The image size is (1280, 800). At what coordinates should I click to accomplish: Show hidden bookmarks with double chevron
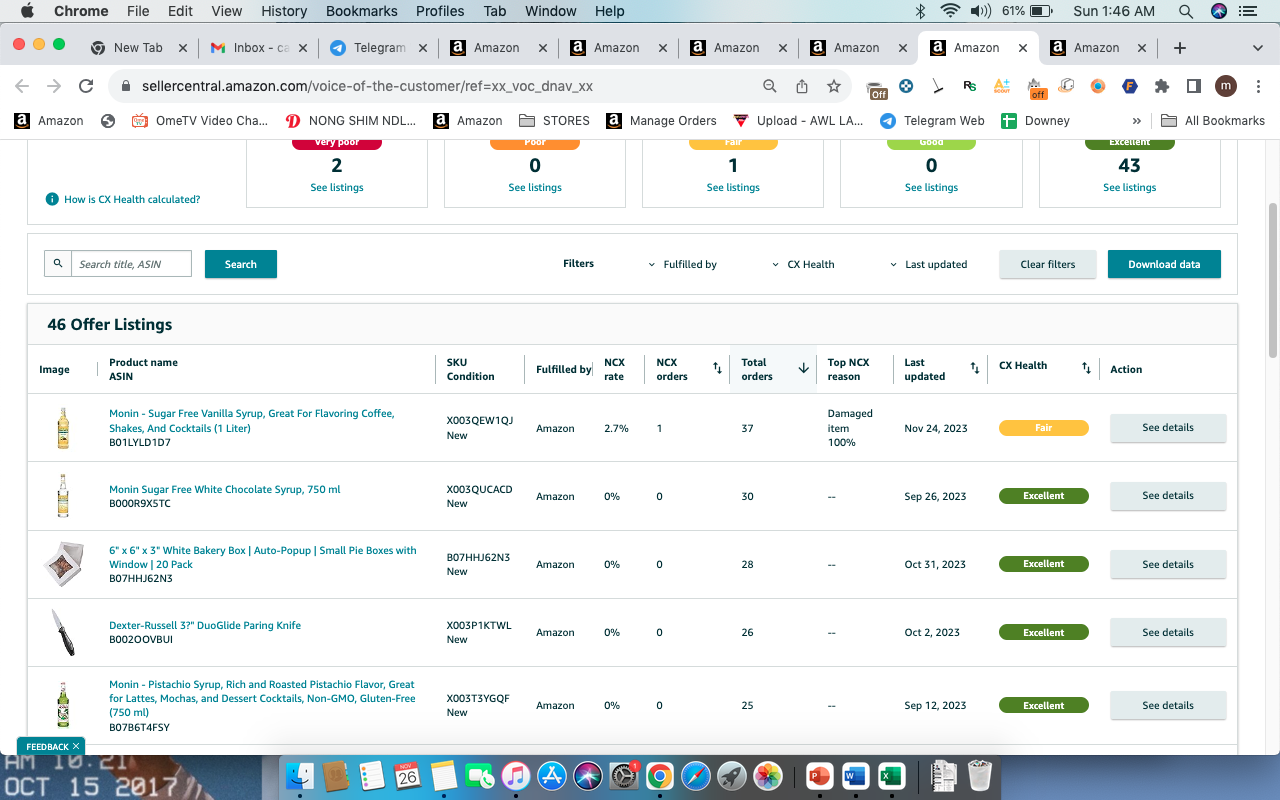[1137, 121]
